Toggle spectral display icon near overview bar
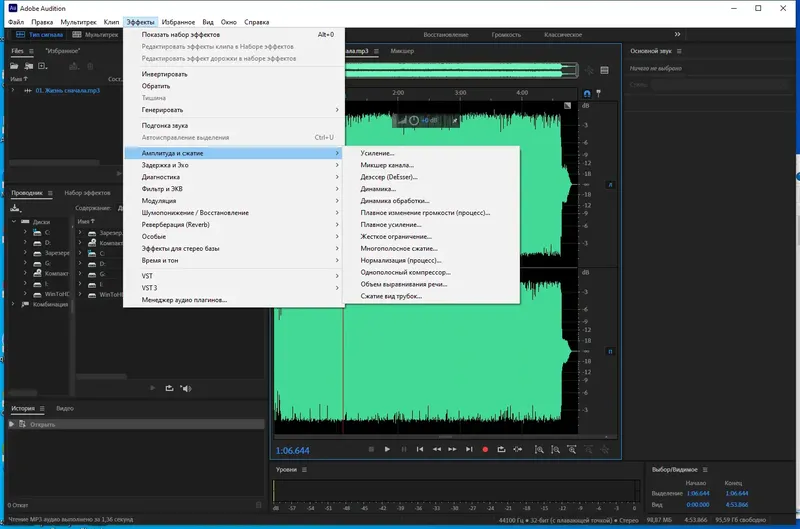800x529 pixels. click(x=605, y=70)
